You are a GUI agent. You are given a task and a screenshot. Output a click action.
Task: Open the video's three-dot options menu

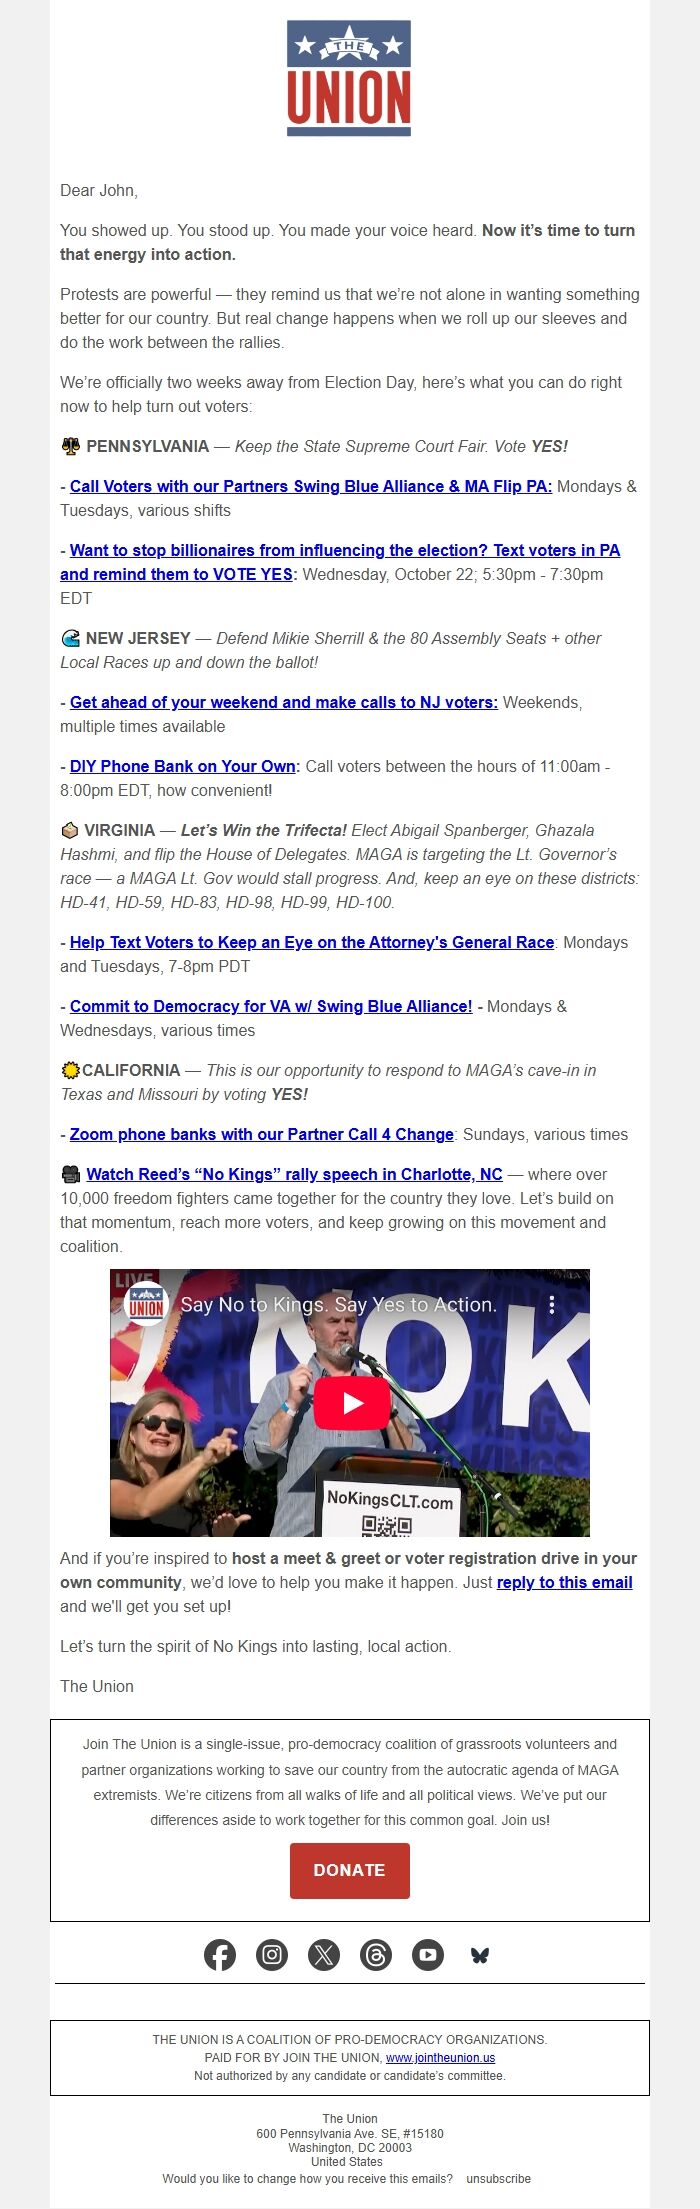[551, 1305]
